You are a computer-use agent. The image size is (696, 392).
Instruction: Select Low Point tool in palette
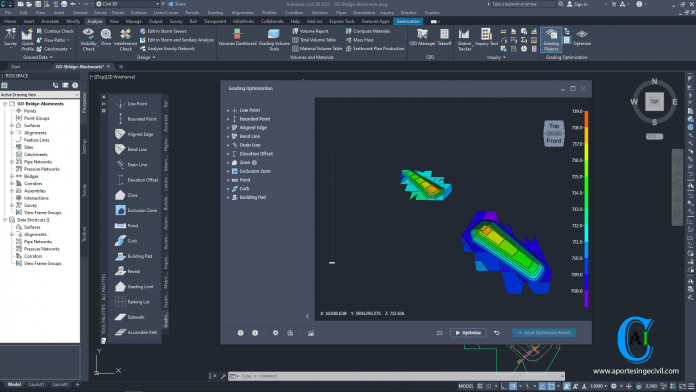point(131,104)
